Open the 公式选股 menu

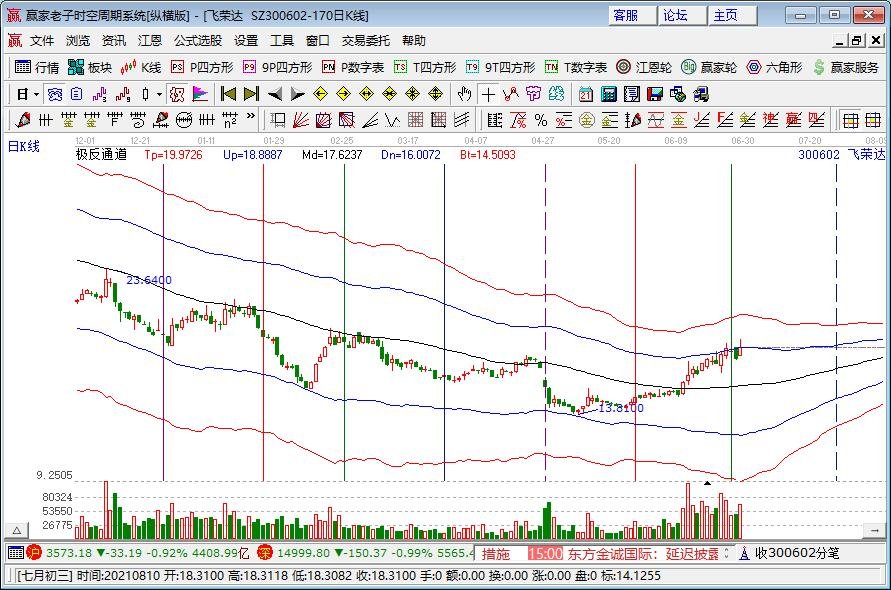tap(198, 41)
